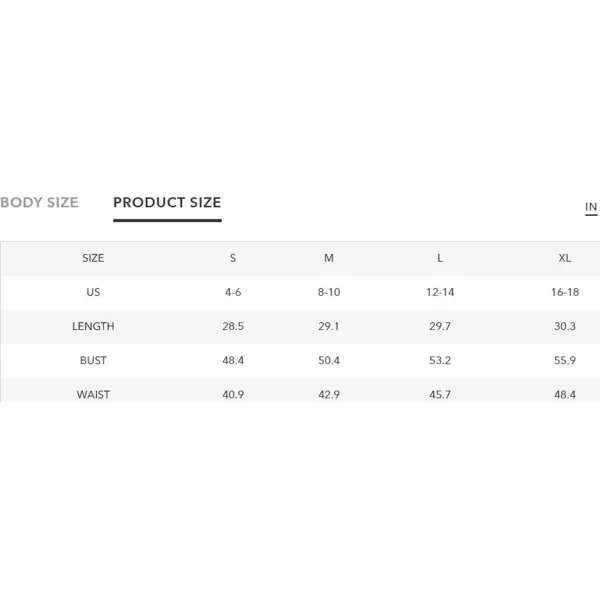The width and height of the screenshot is (600, 600).
Task: Click the 55.9 bust value for XL
Action: [565, 360]
